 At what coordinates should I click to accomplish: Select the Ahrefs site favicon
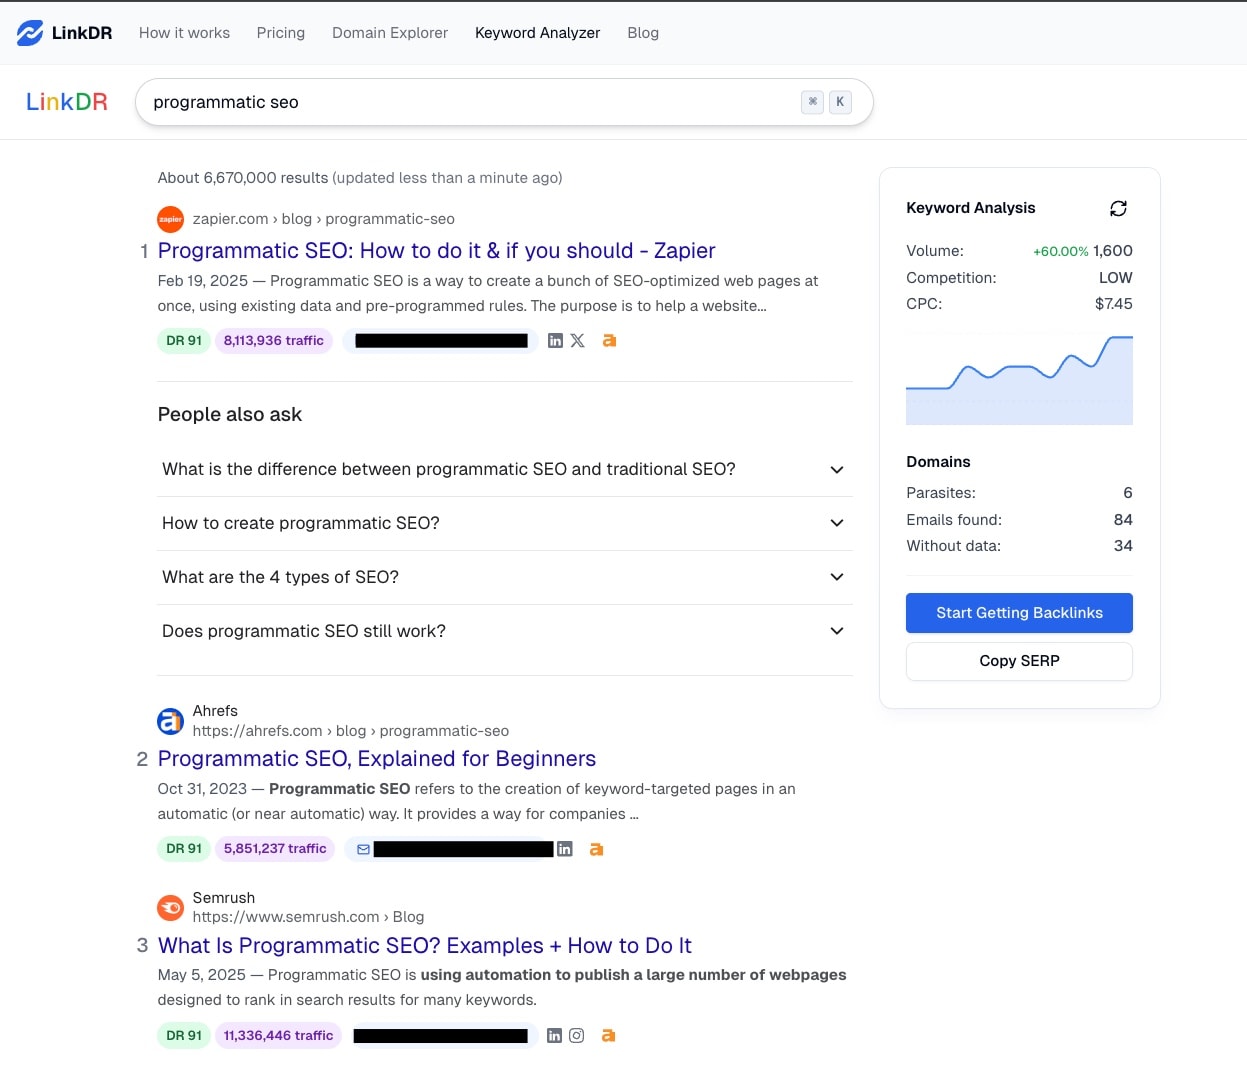coord(170,721)
